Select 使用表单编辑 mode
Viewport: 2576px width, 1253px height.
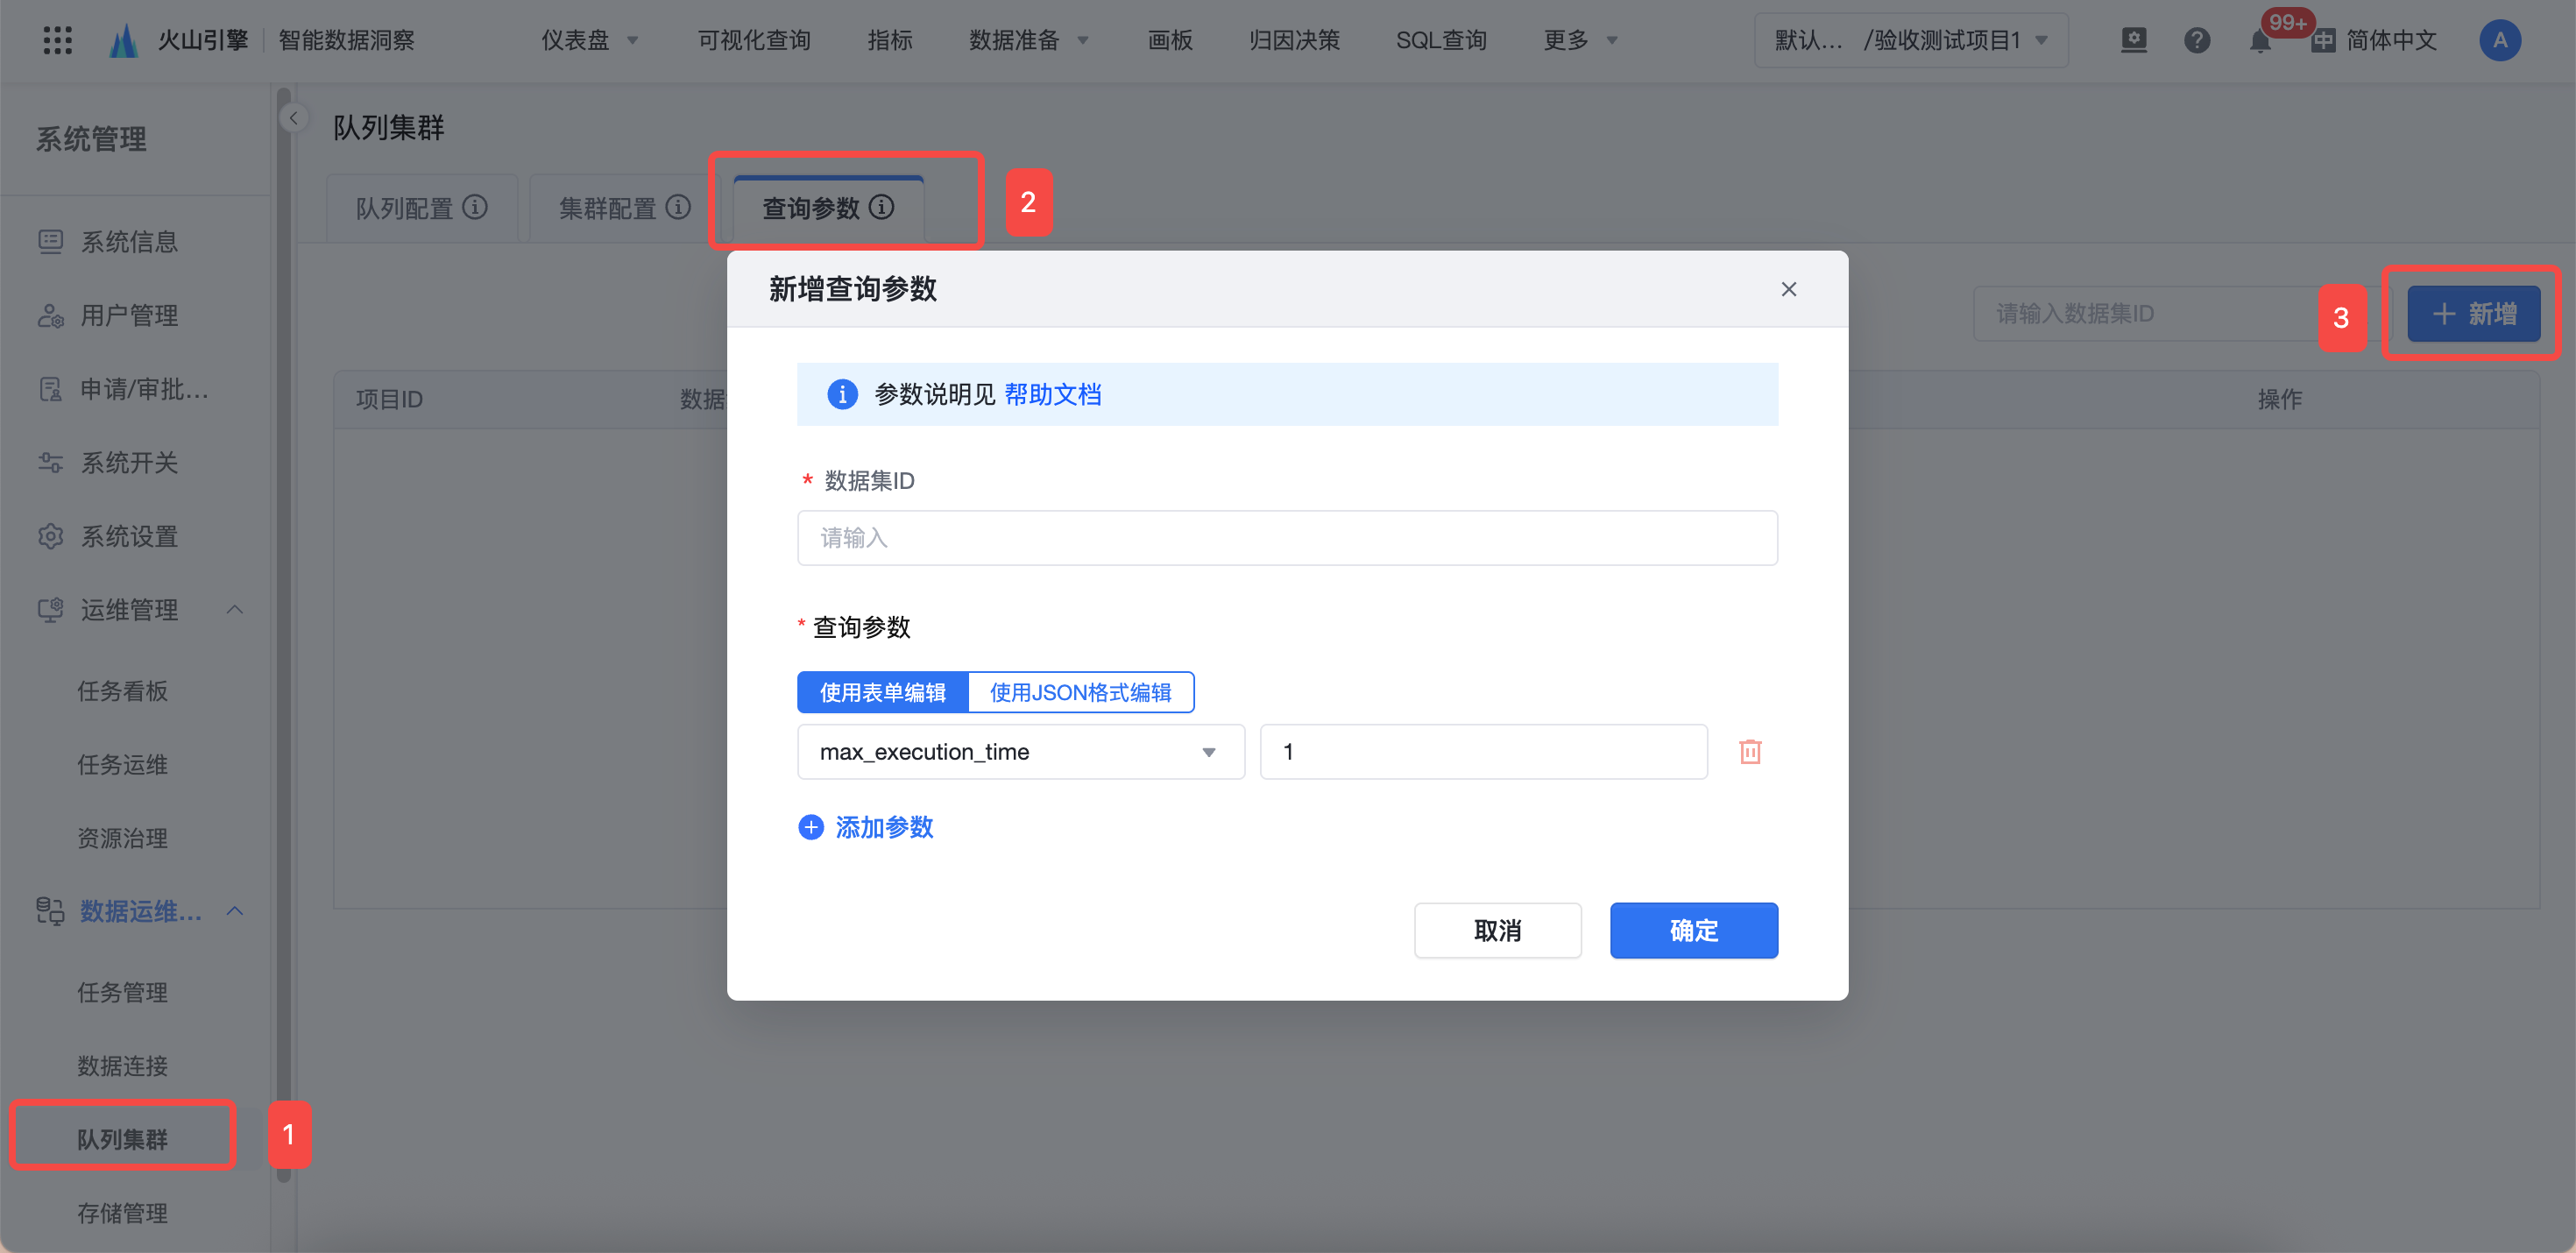(x=882, y=692)
